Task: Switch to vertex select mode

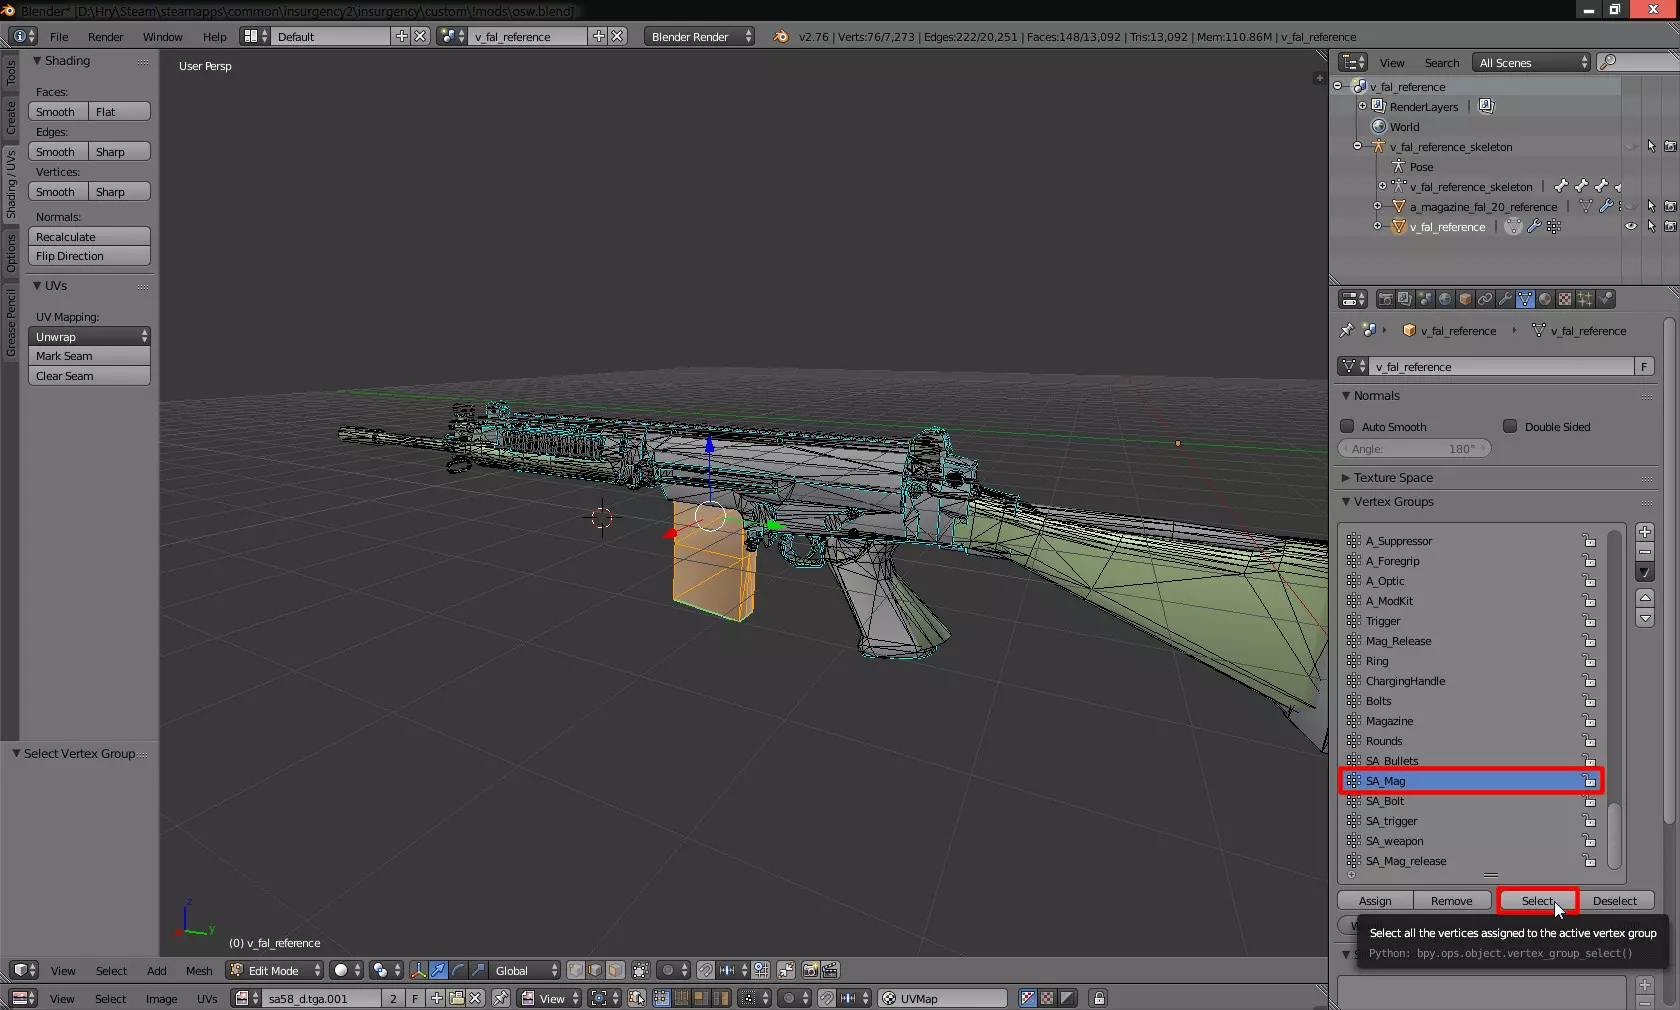Action: coord(576,970)
